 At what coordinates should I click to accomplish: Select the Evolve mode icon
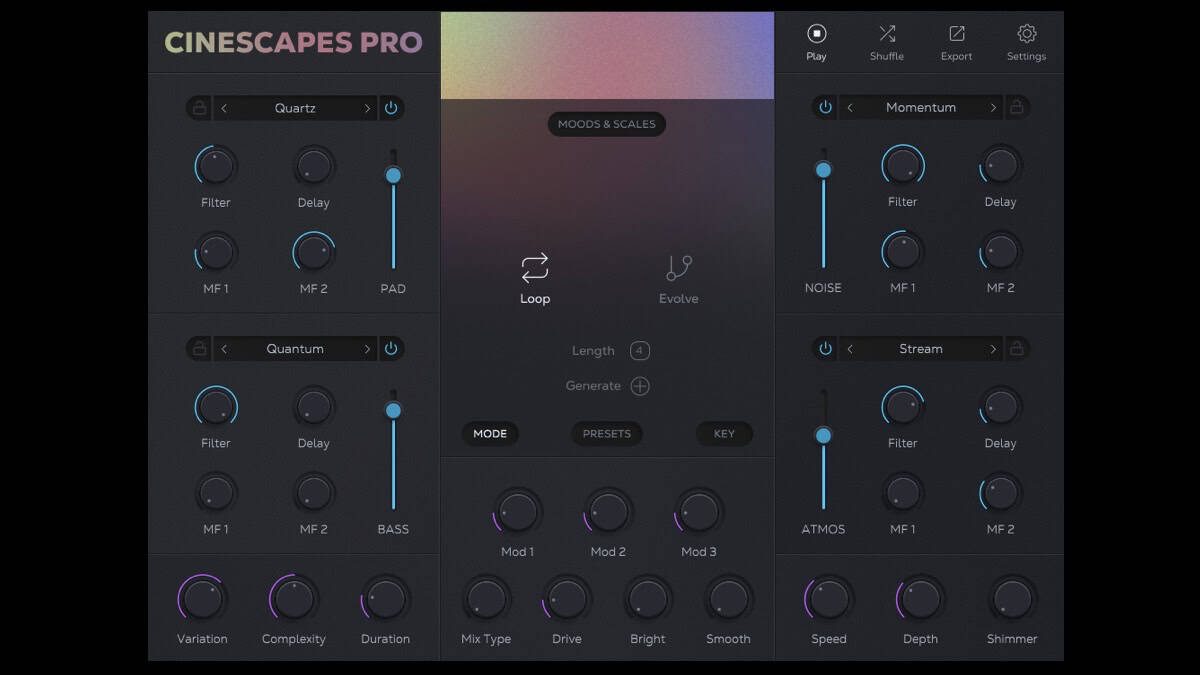[678, 268]
